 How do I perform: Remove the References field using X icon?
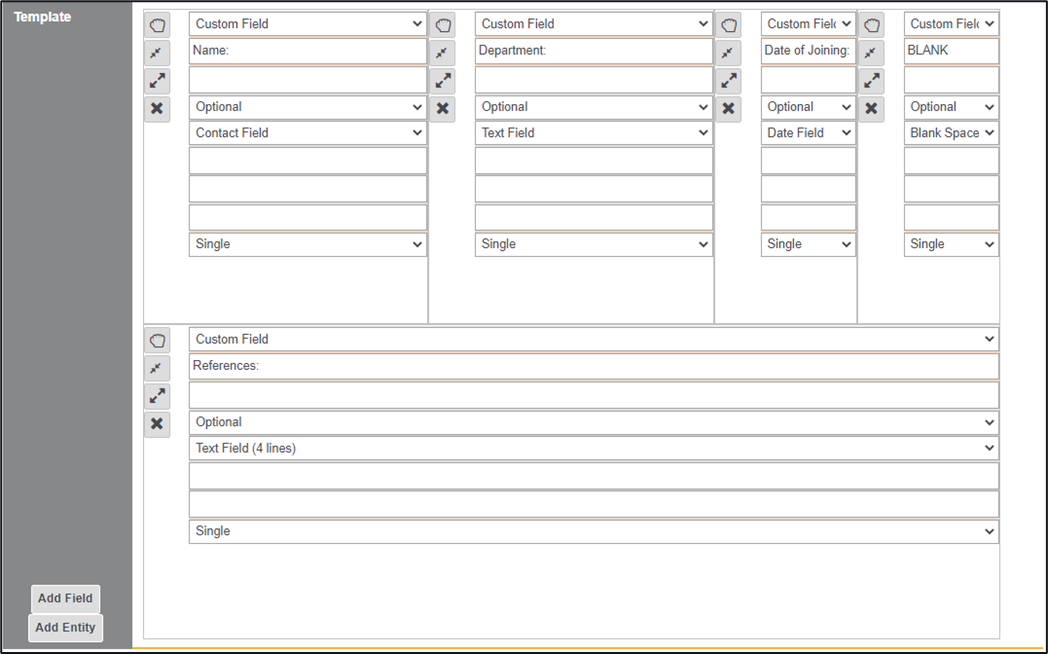click(157, 424)
